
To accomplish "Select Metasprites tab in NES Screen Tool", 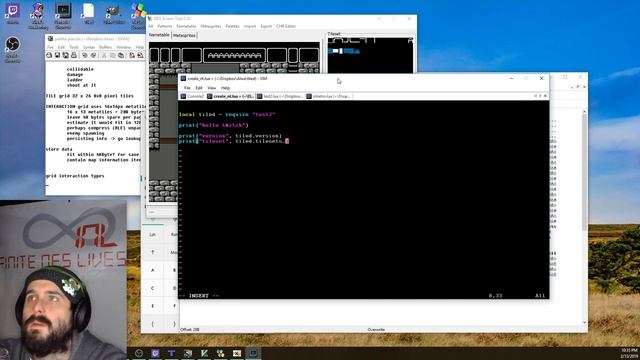I will point(184,36).
